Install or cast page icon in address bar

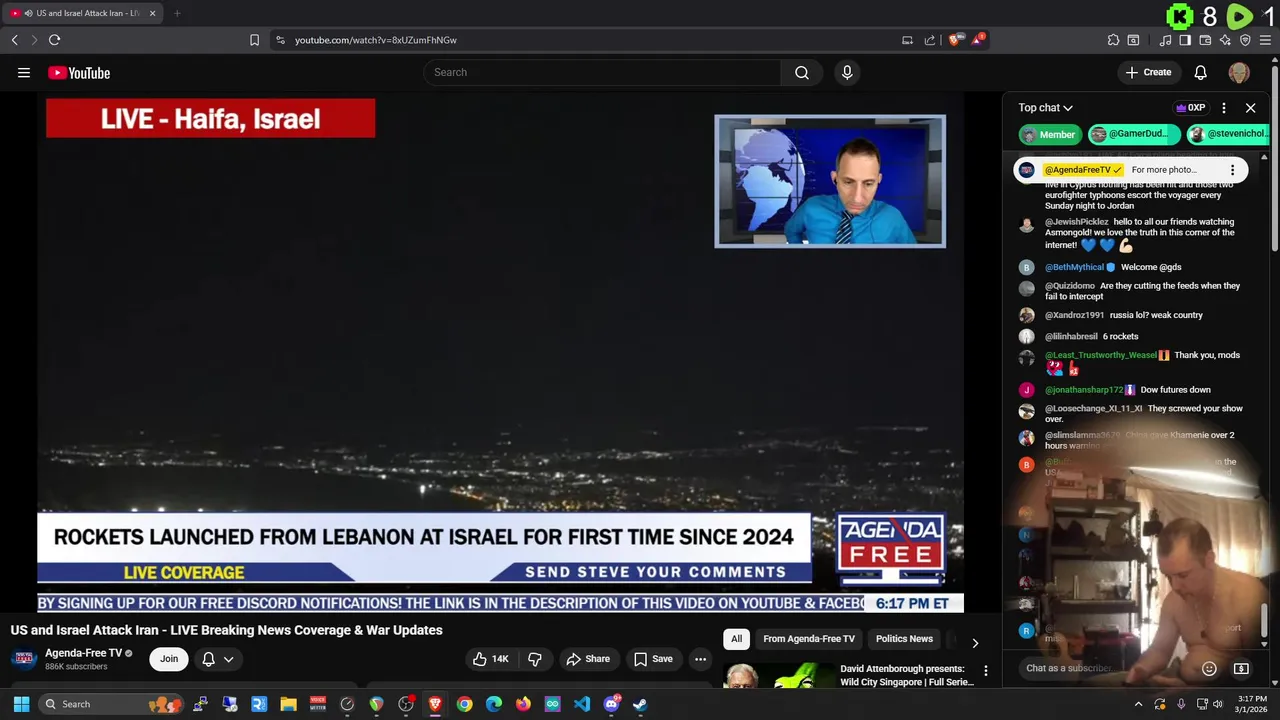point(907,40)
